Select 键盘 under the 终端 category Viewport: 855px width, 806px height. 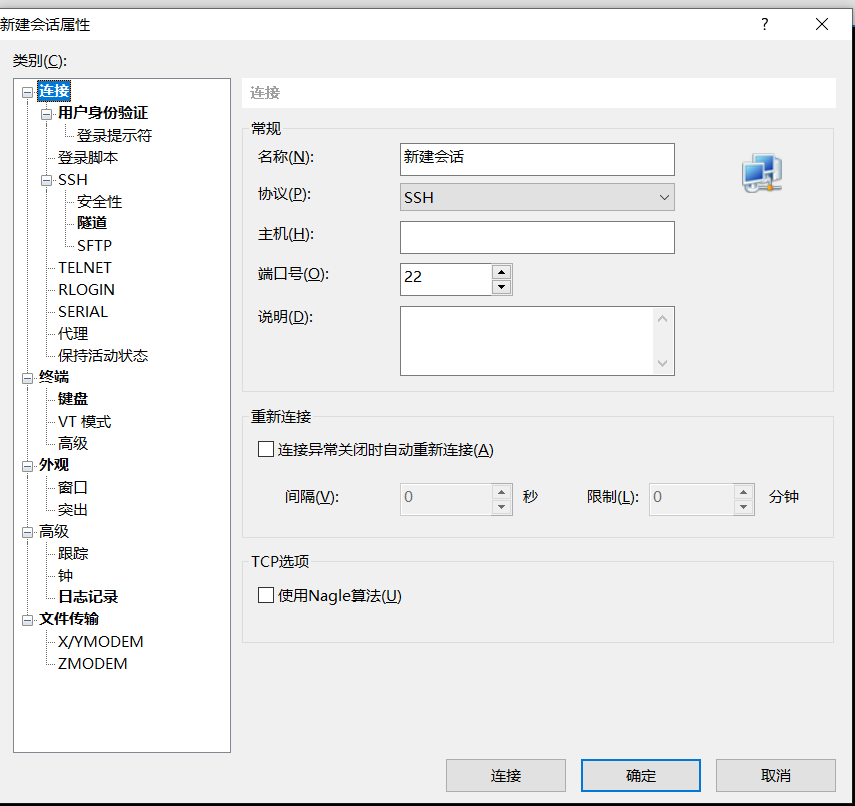[x=73, y=399]
